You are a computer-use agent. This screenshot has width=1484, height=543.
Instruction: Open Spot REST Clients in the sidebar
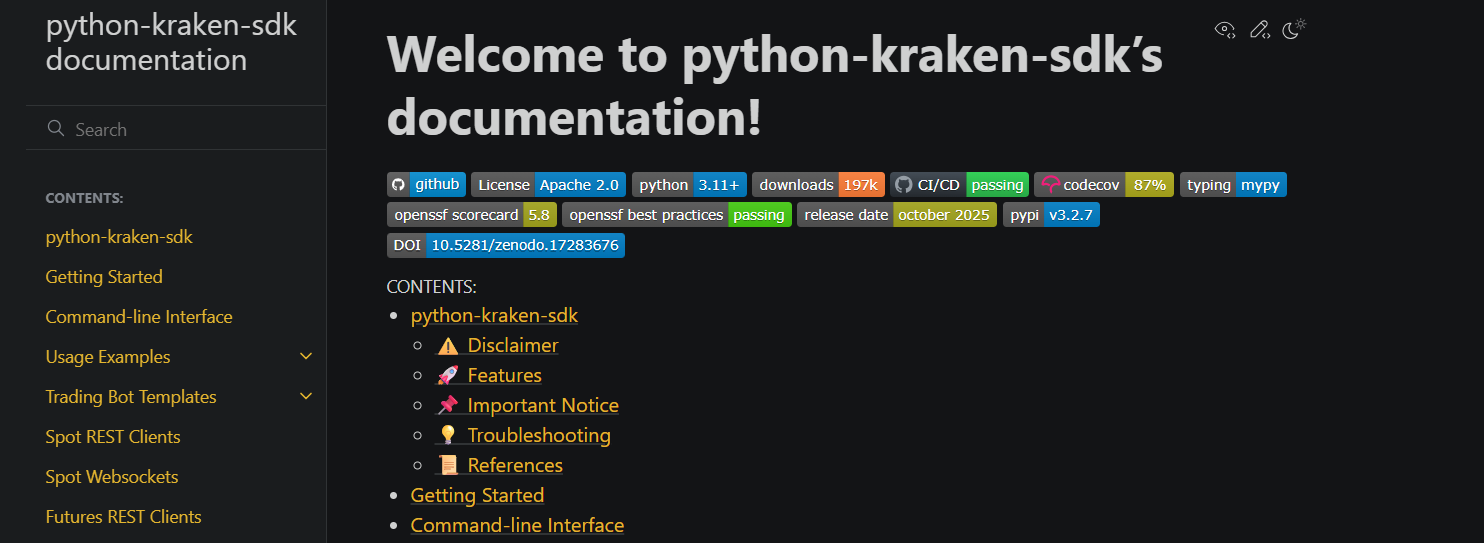[113, 437]
